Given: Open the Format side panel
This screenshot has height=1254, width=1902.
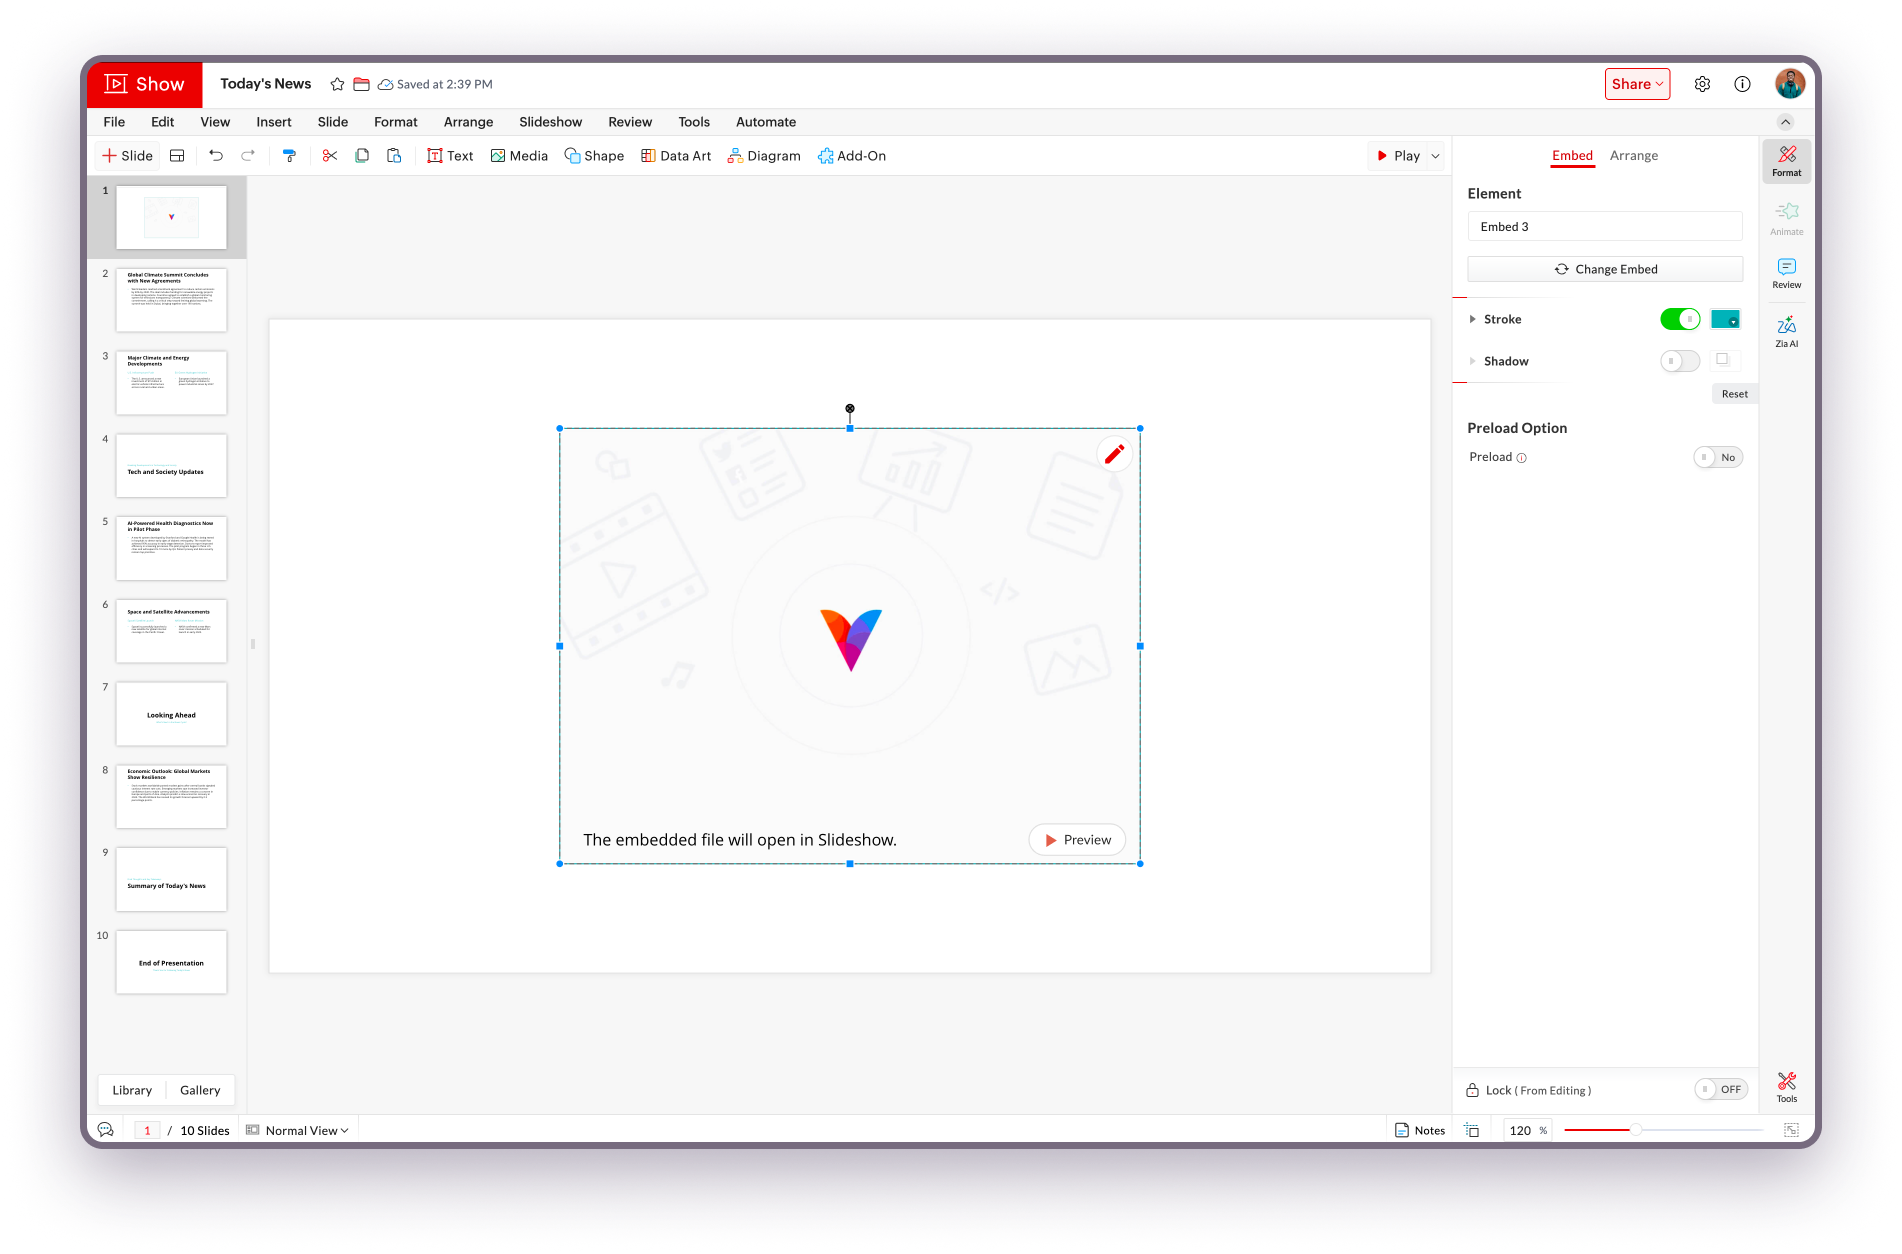Looking at the screenshot, I should (1787, 161).
